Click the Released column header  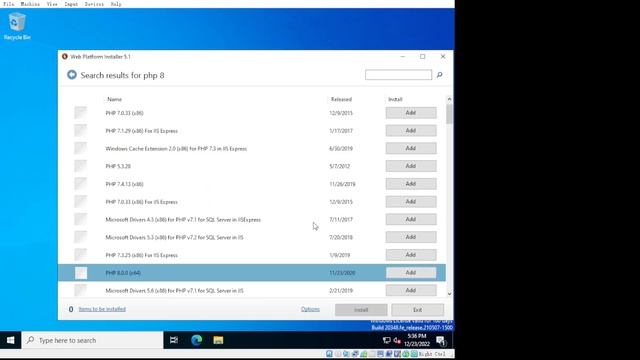tap(341, 99)
